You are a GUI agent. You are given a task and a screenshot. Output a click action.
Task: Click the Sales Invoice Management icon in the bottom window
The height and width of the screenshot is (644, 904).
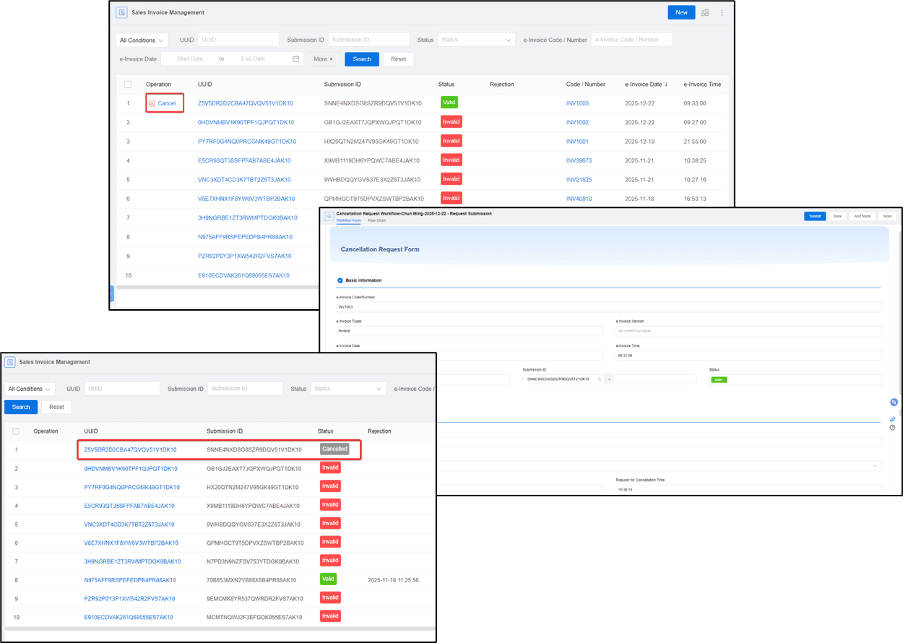(x=10, y=362)
